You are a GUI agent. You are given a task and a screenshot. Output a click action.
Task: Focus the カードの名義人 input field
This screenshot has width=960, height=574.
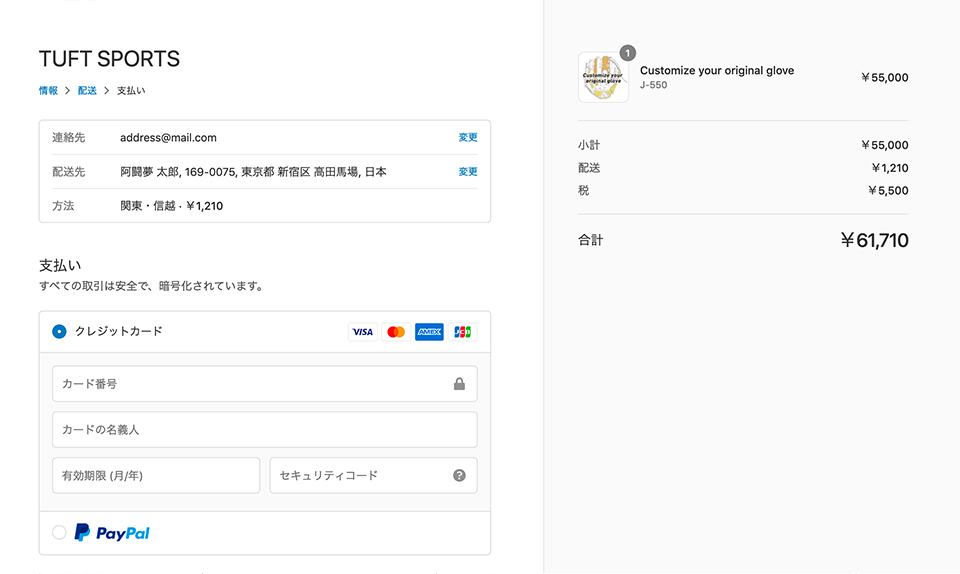click(264, 430)
